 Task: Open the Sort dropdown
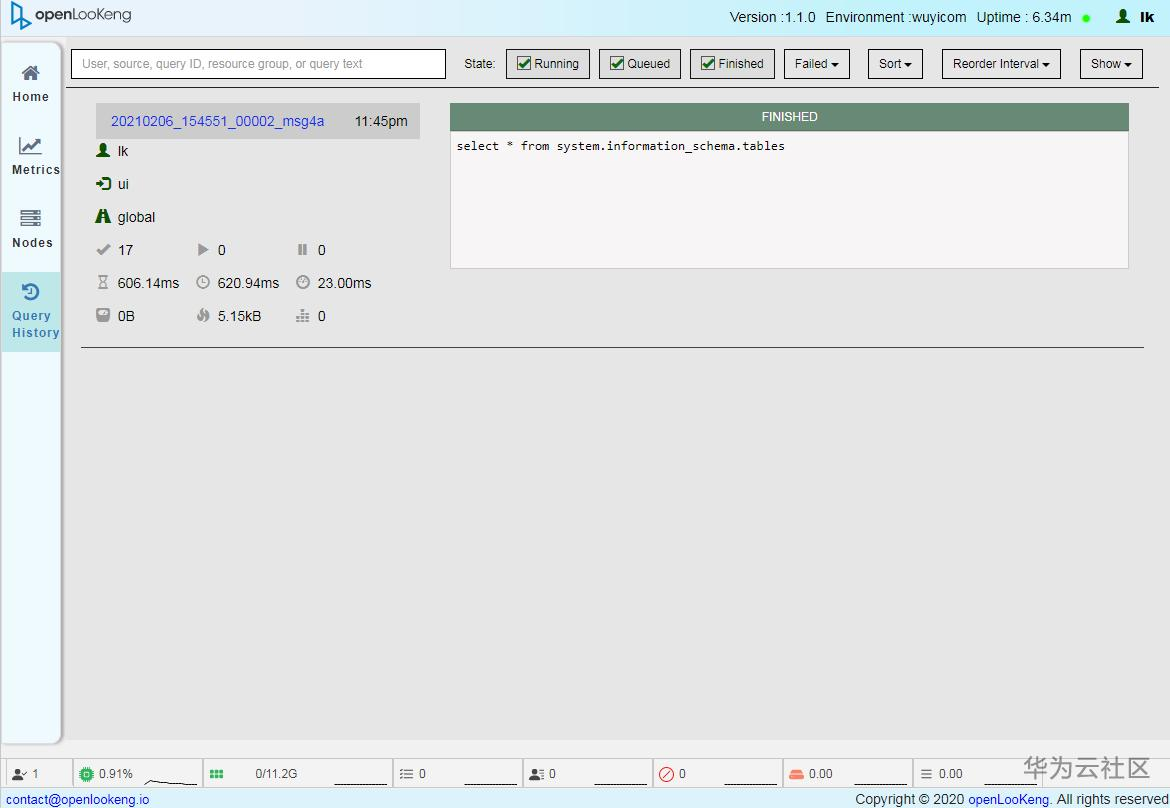895,64
